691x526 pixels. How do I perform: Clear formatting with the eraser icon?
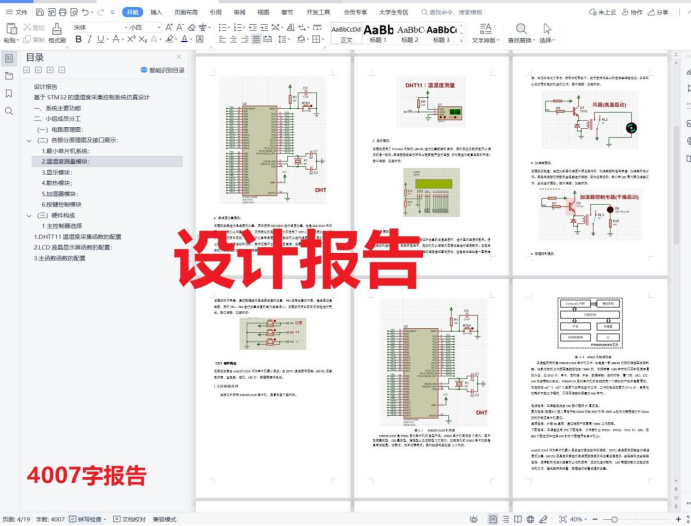click(192, 27)
